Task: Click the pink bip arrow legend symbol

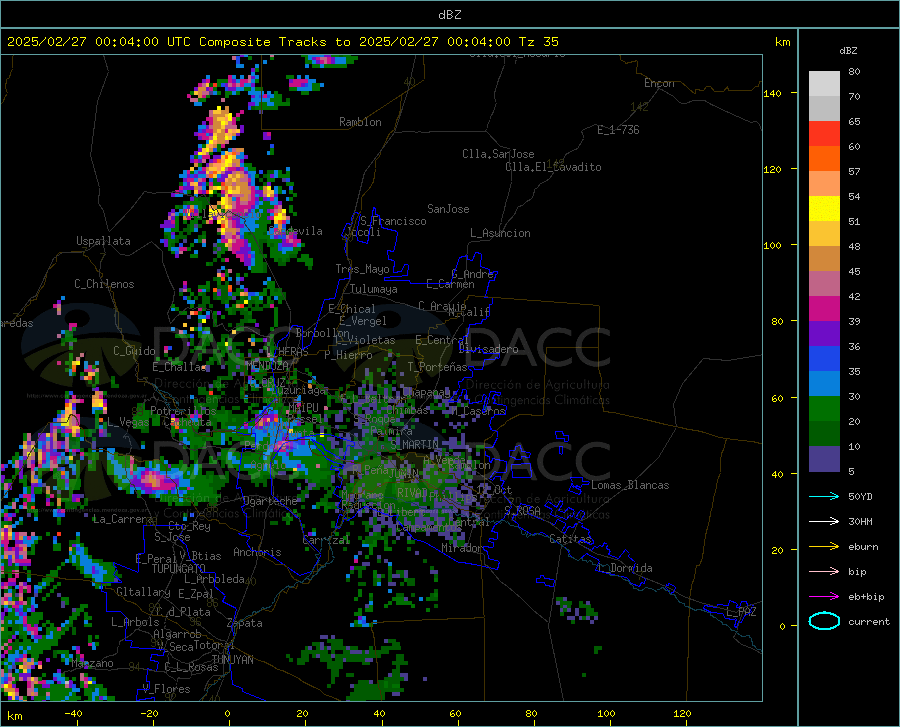Action: [824, 572]
